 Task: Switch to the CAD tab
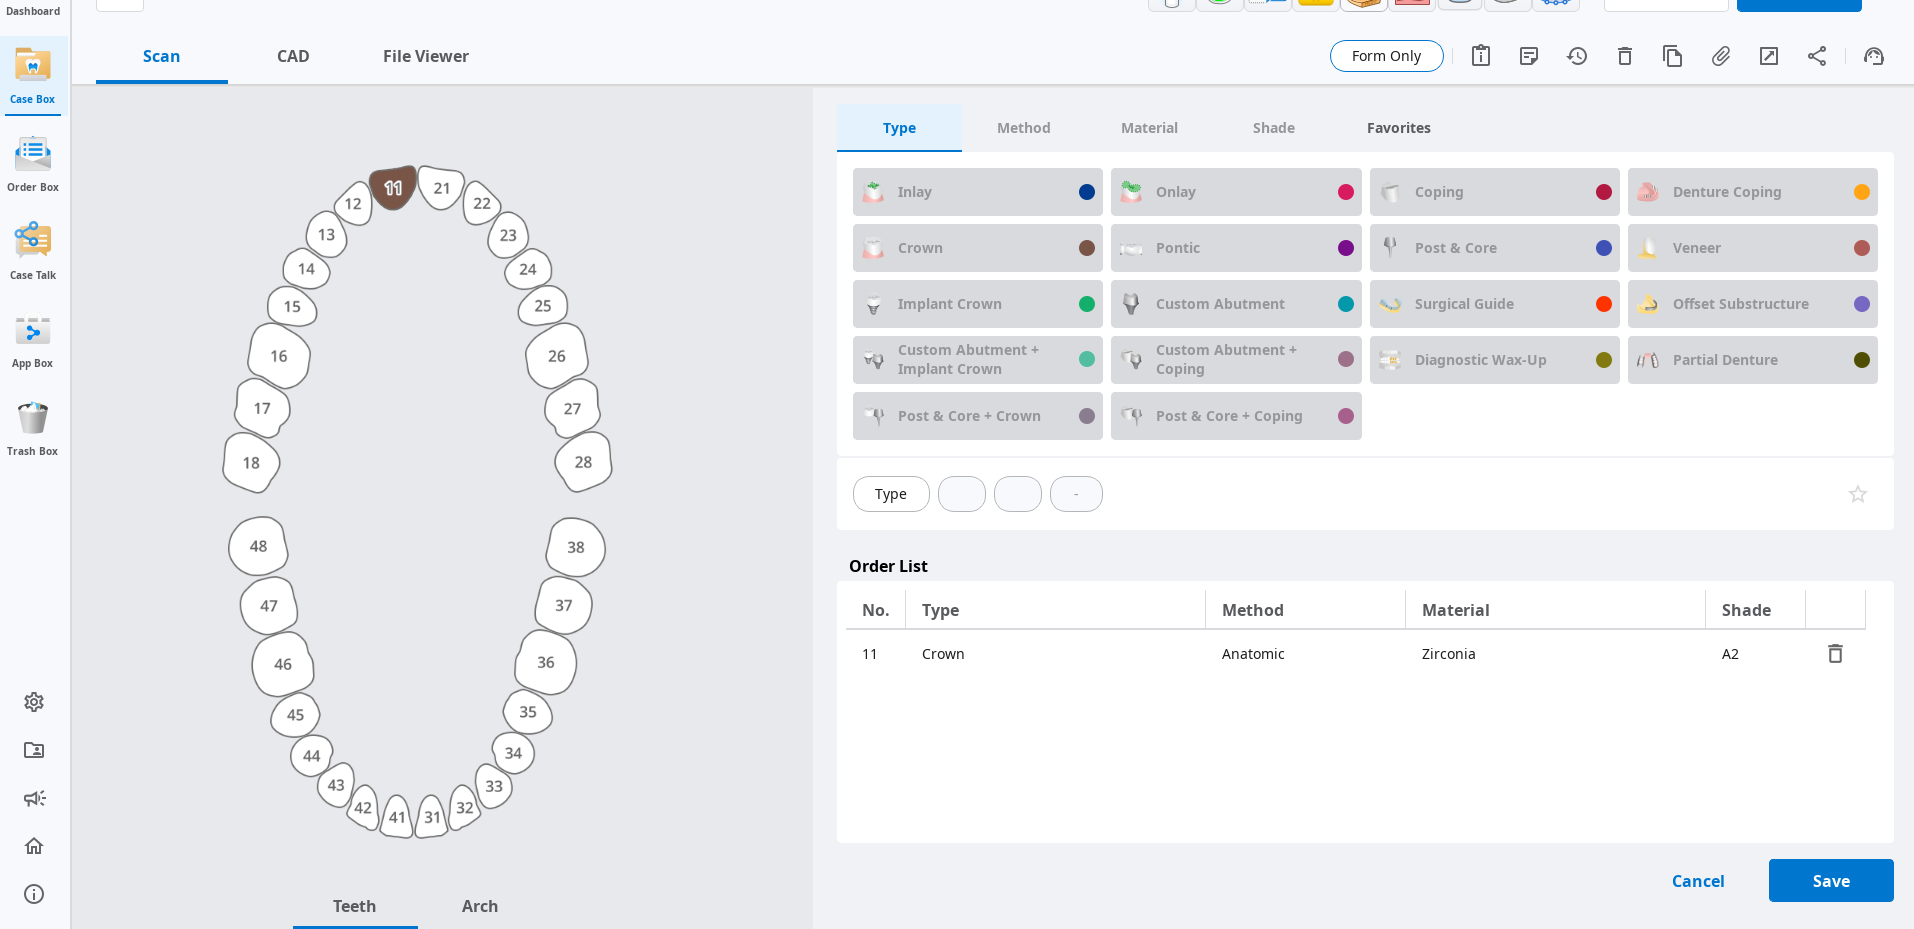click(293, 56)
